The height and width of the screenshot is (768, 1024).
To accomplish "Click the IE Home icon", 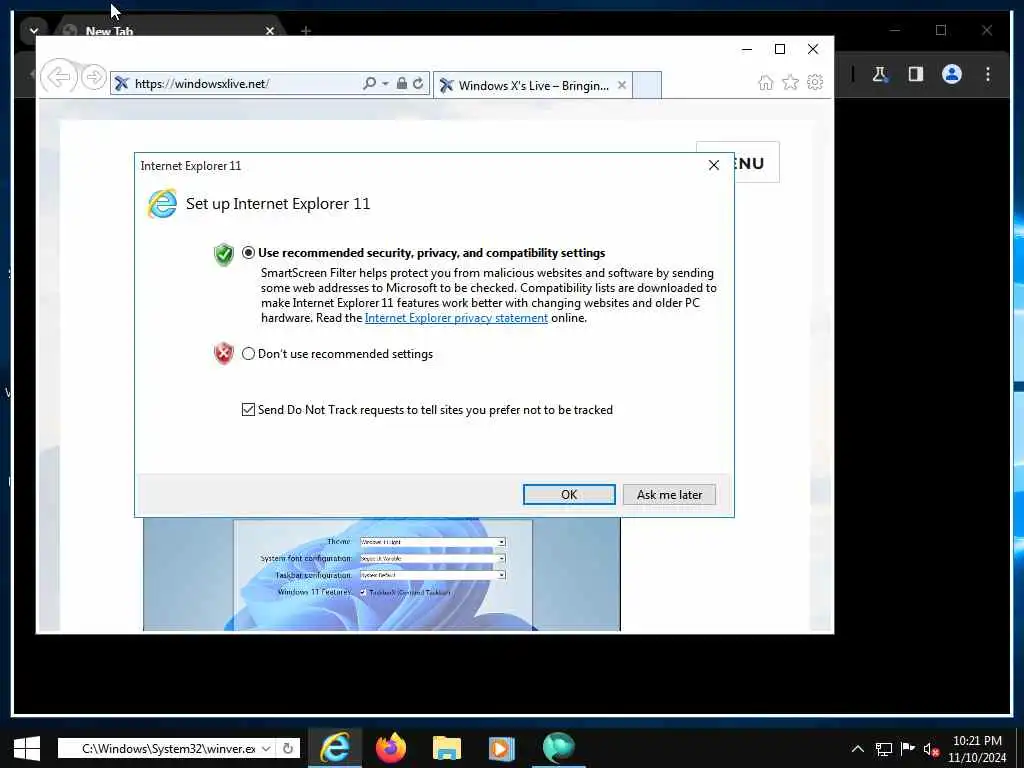I will pyautogui.click(x=765, y=82).
